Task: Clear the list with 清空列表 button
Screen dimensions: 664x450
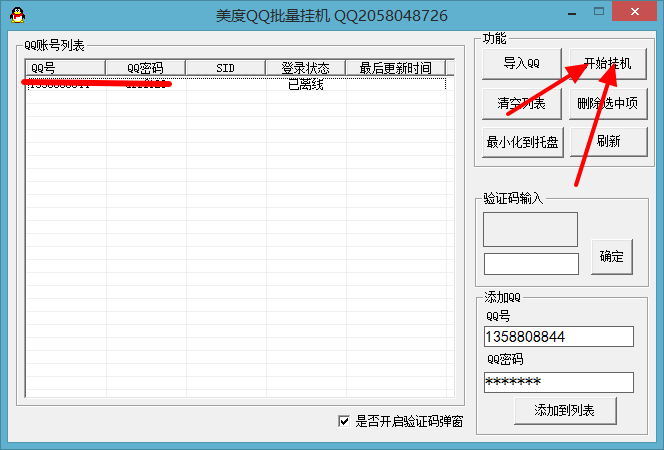Action: [522, 103]
